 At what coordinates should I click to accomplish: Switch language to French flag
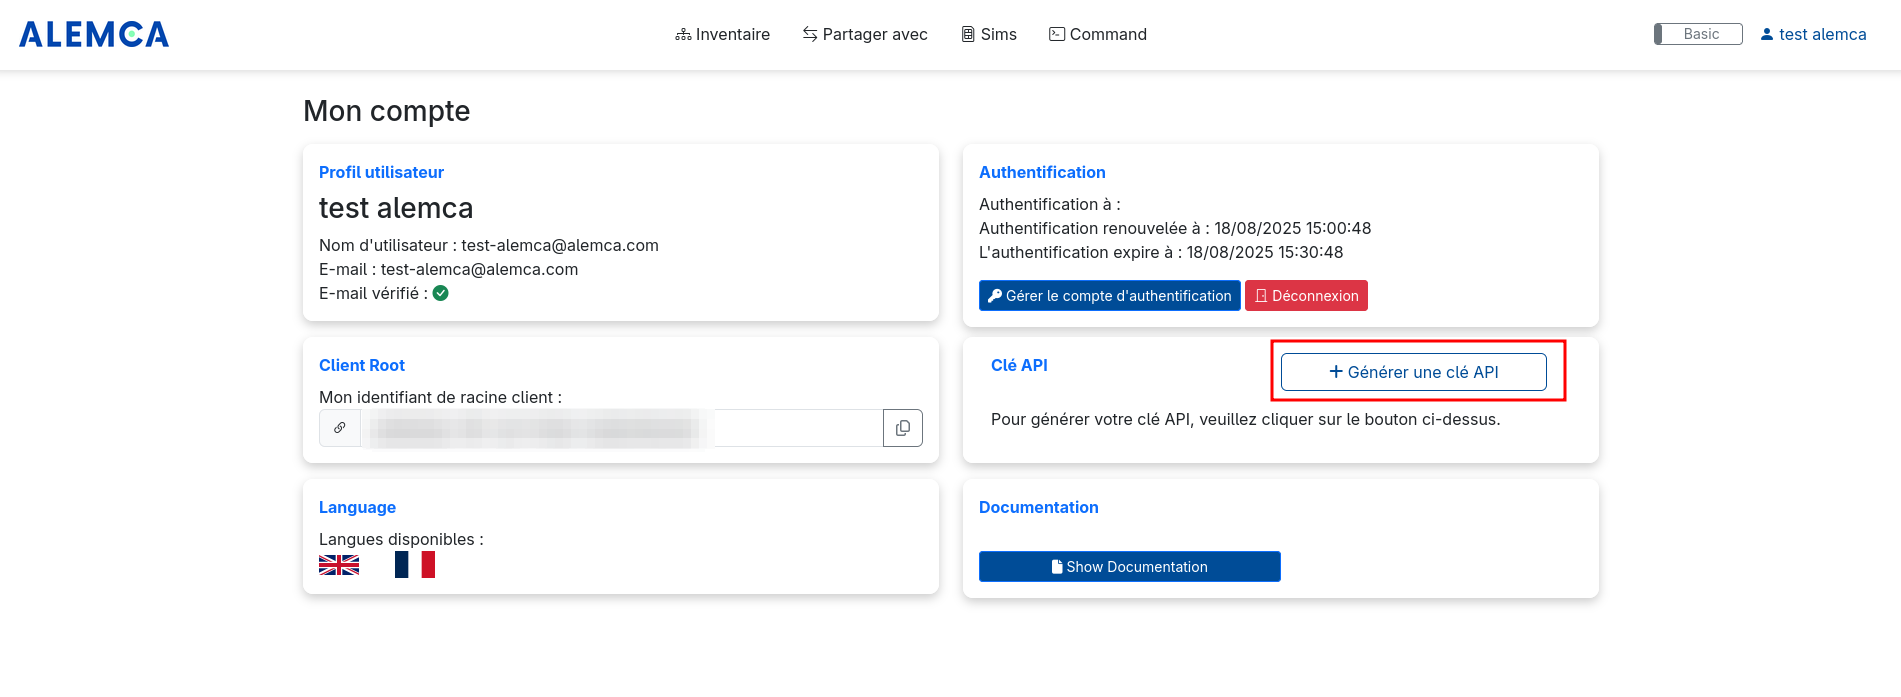[415, 565]
